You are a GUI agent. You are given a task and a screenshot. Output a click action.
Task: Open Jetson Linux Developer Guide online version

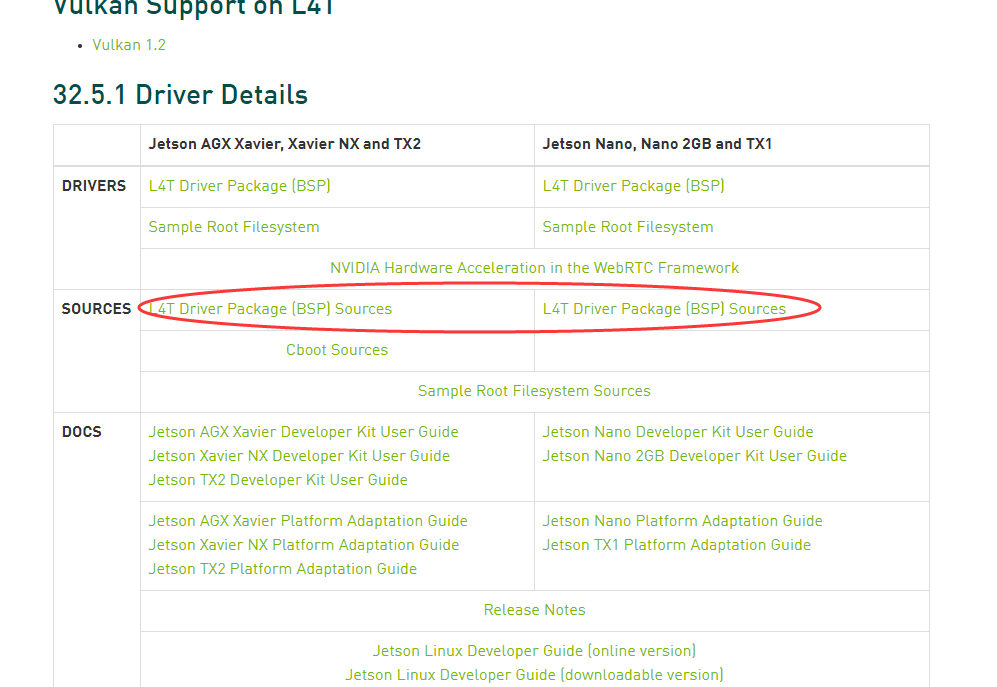(534, 651)
